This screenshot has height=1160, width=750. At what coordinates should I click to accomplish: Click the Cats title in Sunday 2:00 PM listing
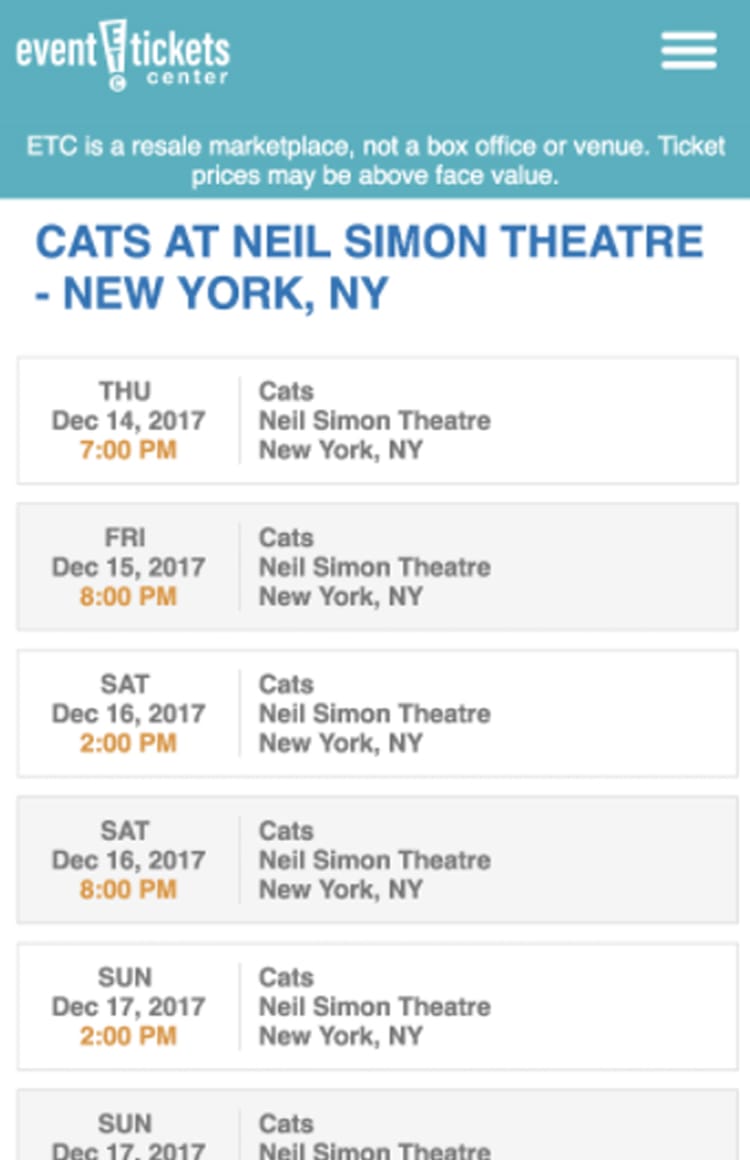pyautogui.click(x=286, y=977)
